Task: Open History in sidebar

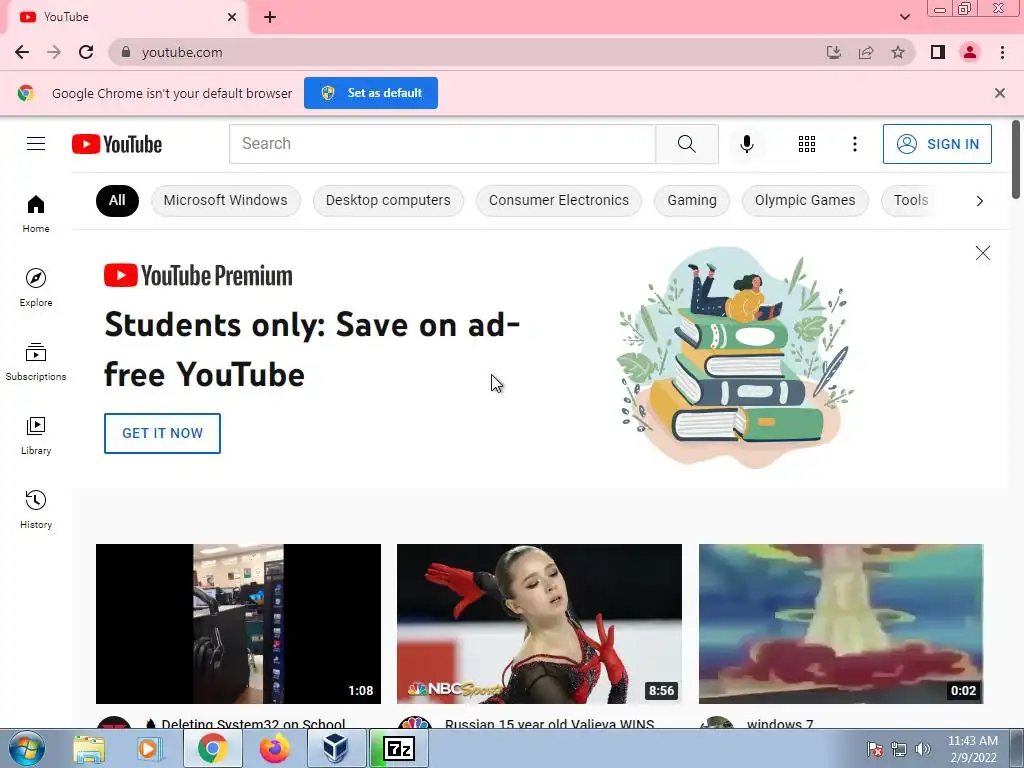Action: pyautogui.click(x=36, y=509)
